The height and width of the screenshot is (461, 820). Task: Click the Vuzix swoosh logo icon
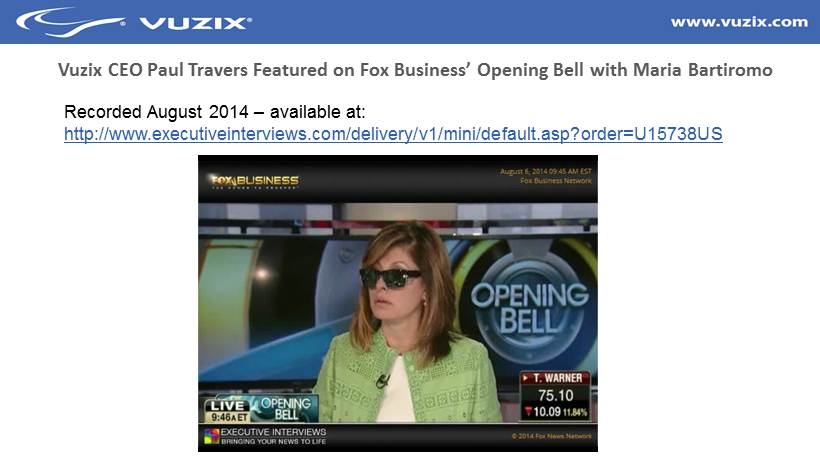(71, 22)
